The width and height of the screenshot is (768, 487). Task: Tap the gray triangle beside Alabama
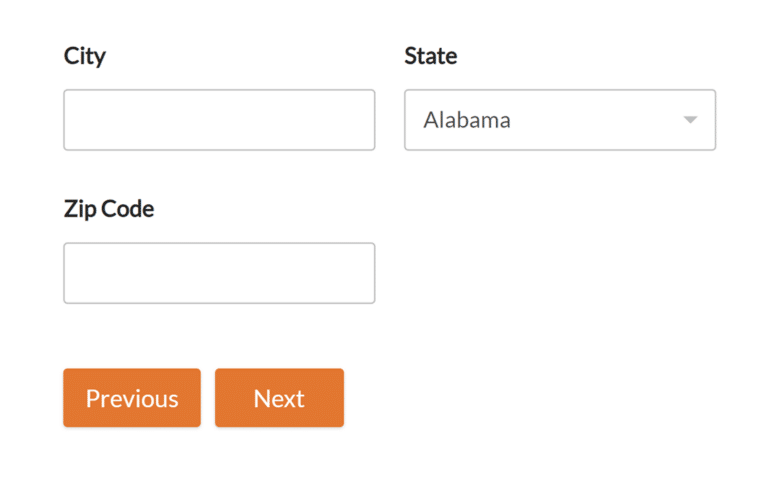(689, 120)
